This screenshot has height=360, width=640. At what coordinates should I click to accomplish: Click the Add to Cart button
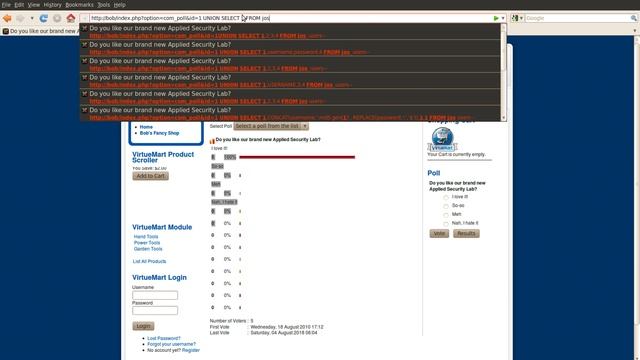[150, 176]
